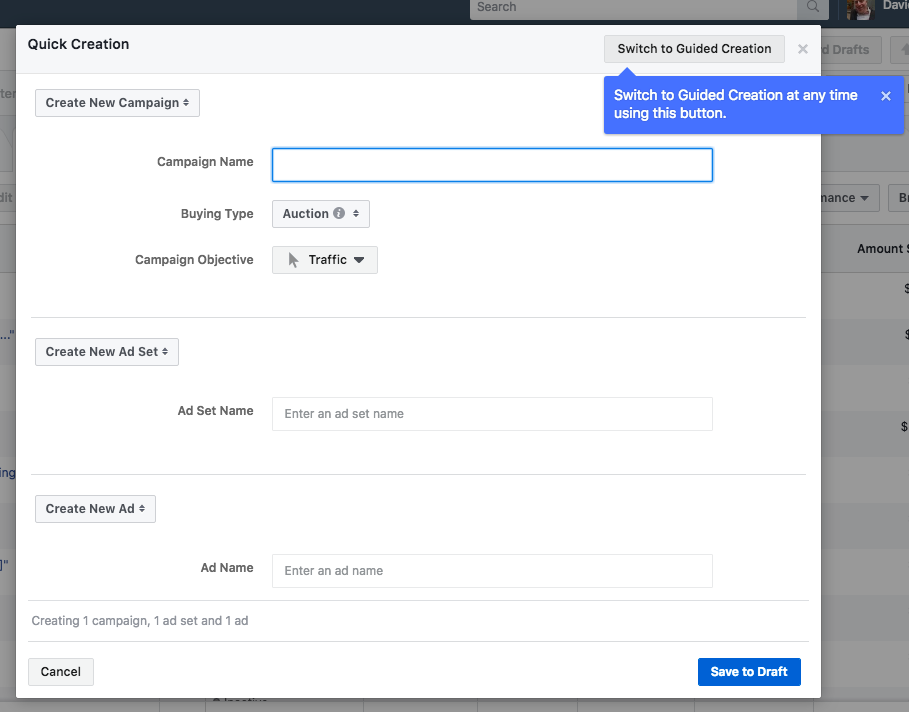Expand the Create New Campaign dropdown

[x=117, y=103]
